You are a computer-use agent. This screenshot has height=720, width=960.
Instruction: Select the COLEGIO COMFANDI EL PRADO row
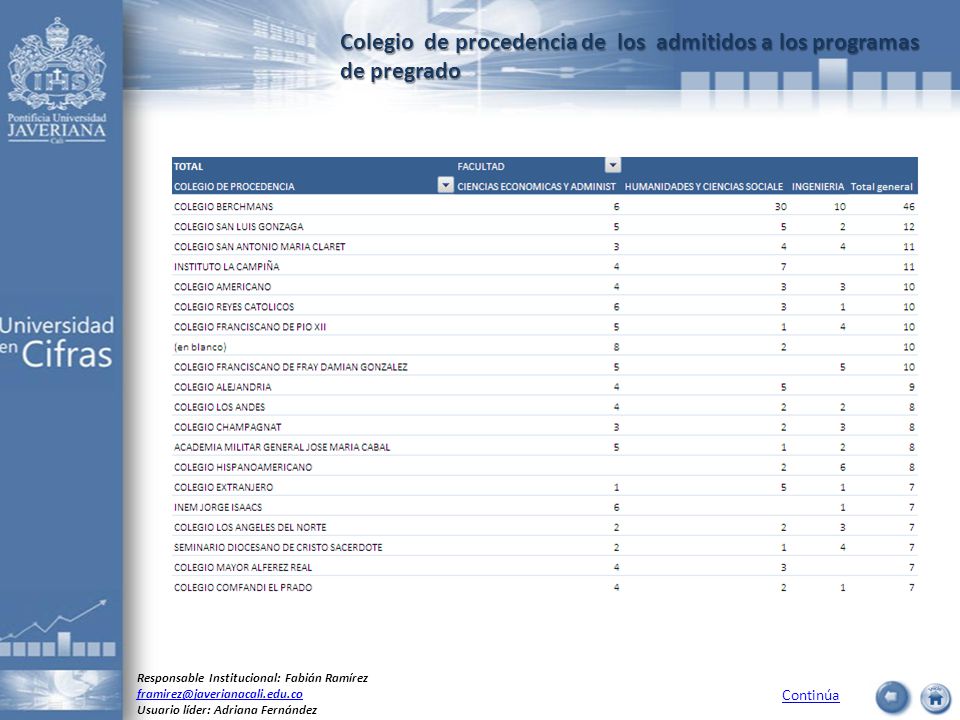pos(544,587)
